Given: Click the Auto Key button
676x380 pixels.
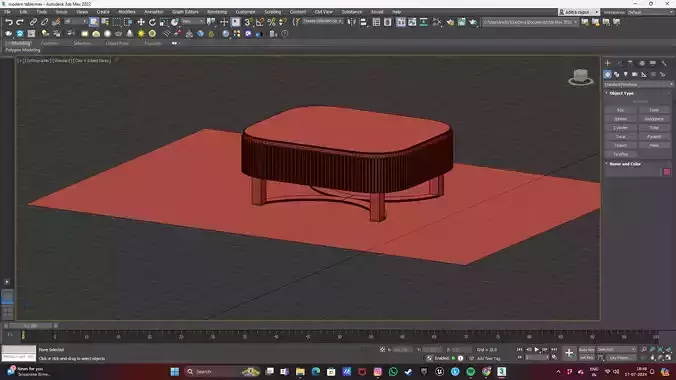Looking at the screenshot, I should point(587,349).
